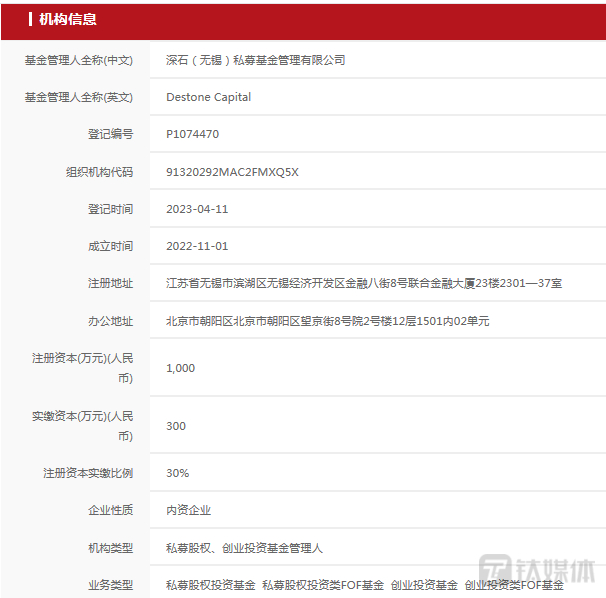Click the 办公地址 label
The height and width of the screenshot is (598, 606).
coord(111,321)
